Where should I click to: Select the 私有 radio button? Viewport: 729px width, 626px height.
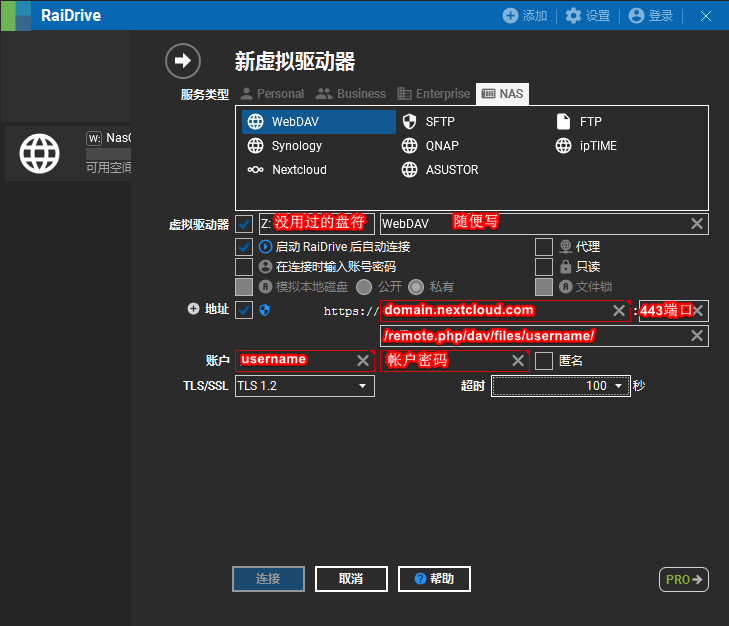[x=416, y=287]
